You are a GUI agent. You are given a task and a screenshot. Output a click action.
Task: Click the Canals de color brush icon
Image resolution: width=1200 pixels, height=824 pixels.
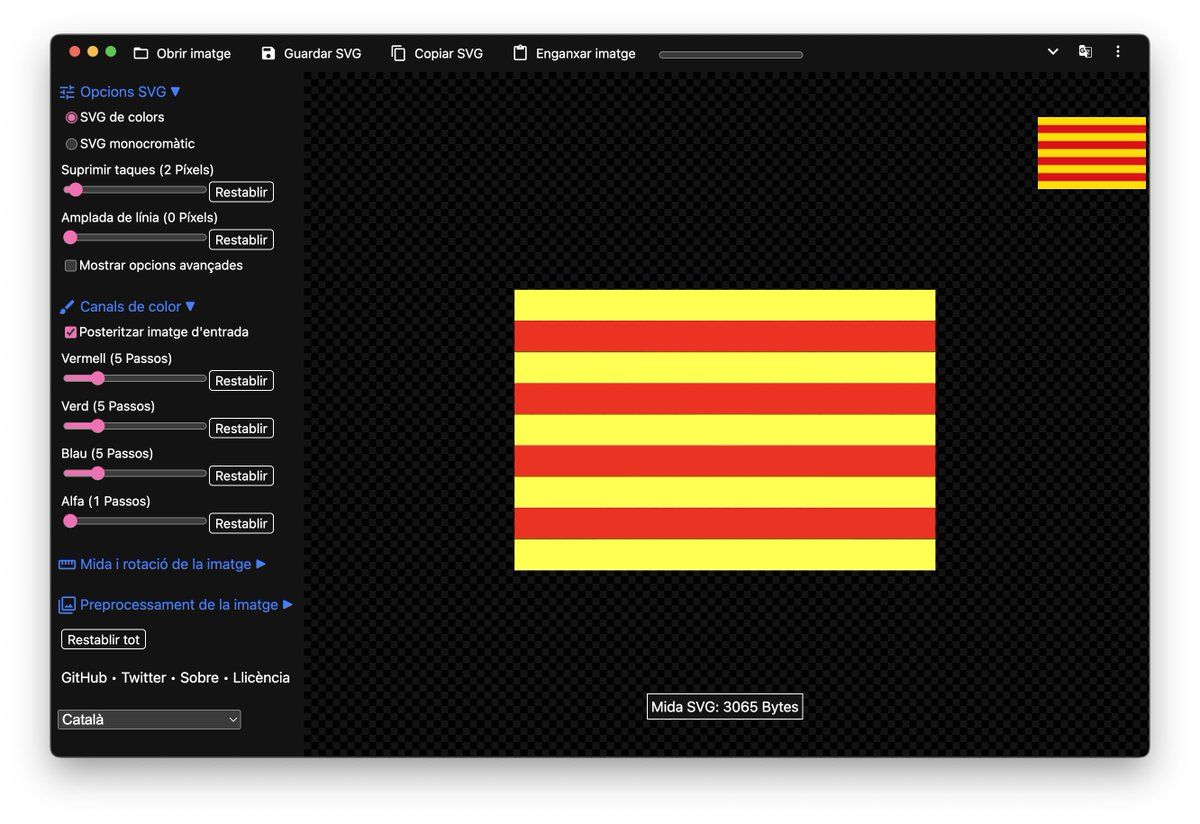pyautogui.click(x=67, y=307)
